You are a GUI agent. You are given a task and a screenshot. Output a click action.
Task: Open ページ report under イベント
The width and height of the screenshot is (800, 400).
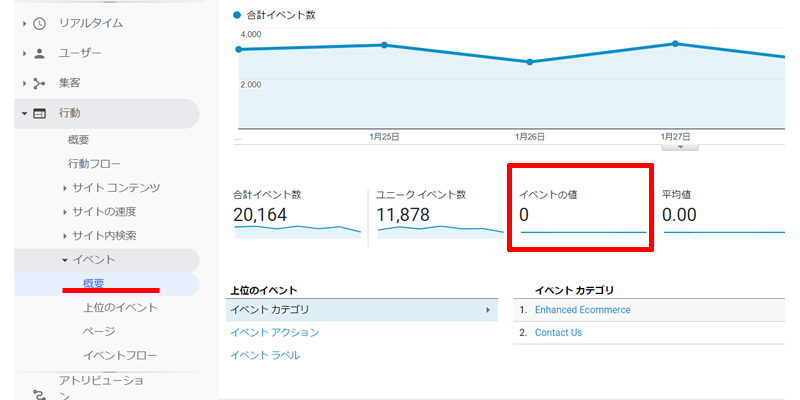point(99,332)
